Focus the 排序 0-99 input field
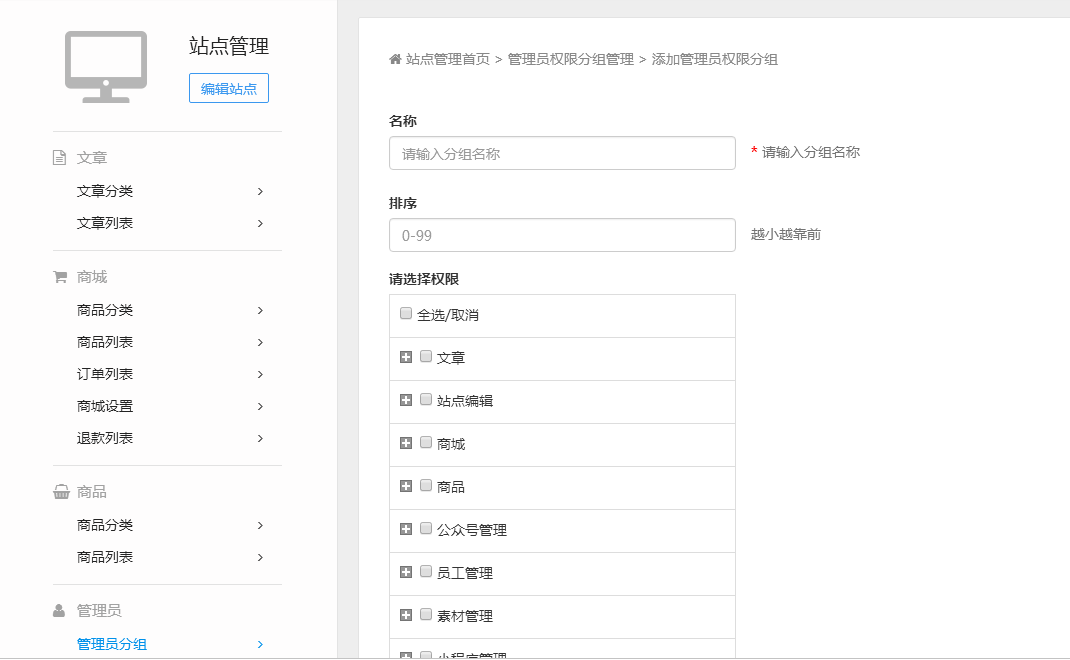Image resolution: width=1070 pixels, height=660 pixels. [x=562, y=236]
